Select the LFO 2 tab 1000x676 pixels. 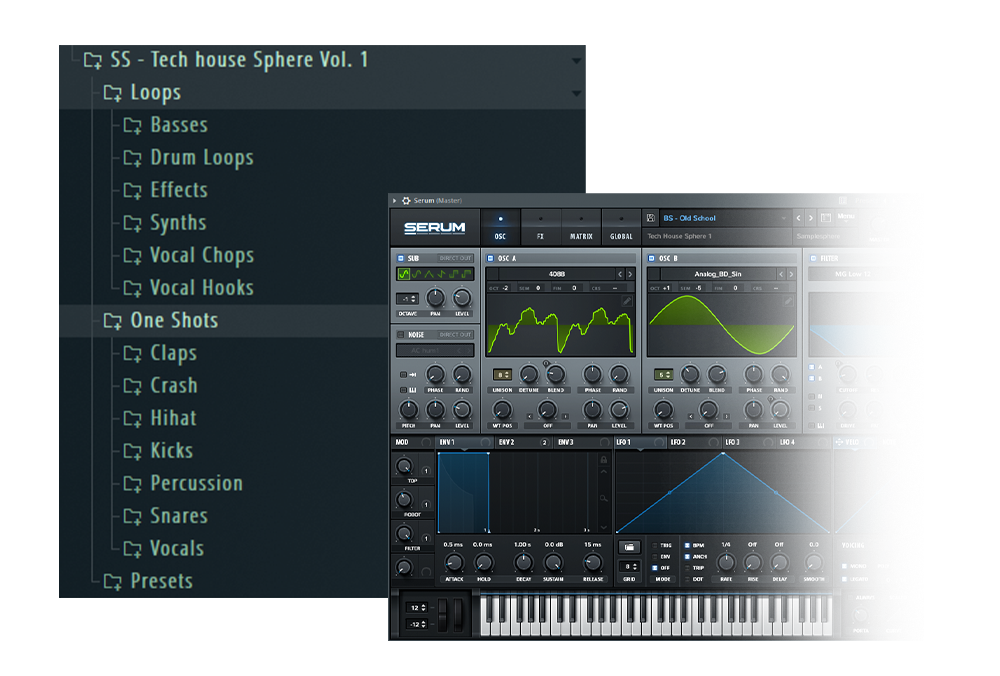678,442
